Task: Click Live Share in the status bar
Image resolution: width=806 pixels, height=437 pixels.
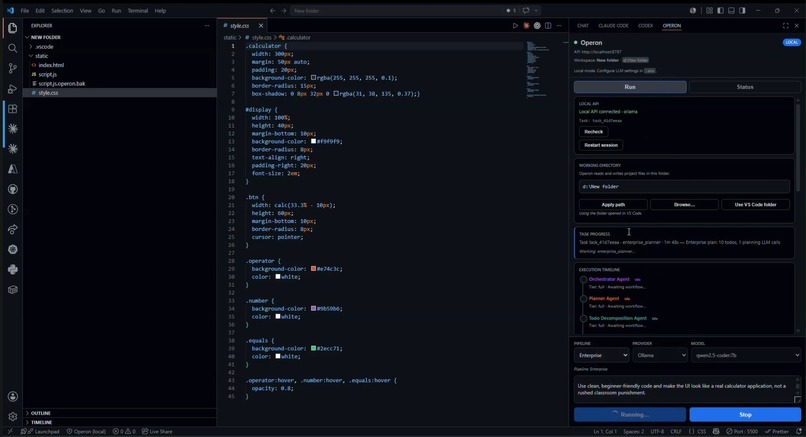Action: 157,431
